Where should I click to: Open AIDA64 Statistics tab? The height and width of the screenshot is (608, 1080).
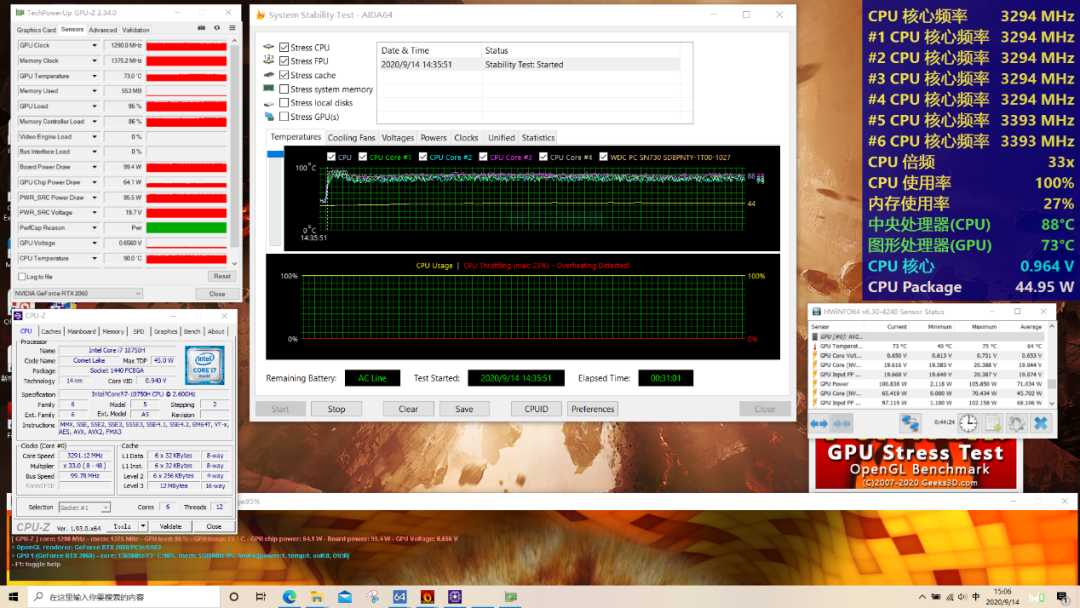click(x=538, y=138)
